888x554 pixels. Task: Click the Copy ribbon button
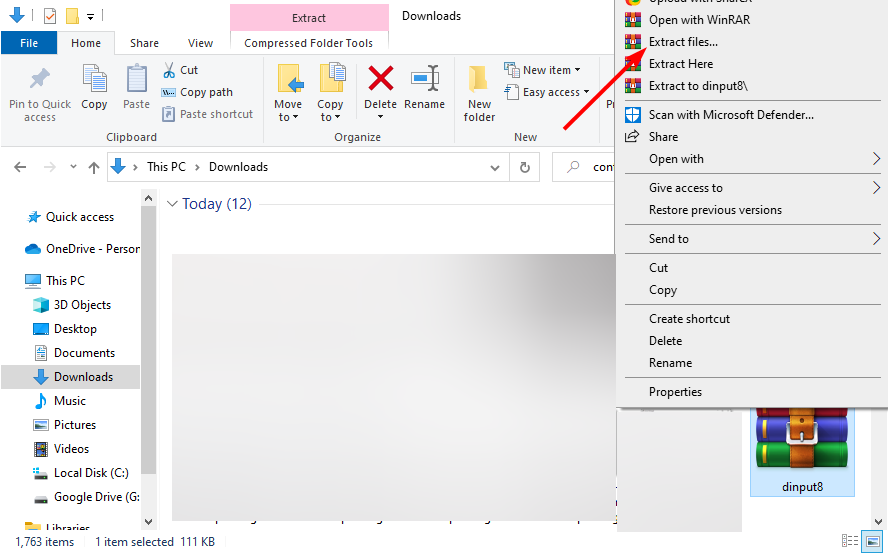[94, 87]
